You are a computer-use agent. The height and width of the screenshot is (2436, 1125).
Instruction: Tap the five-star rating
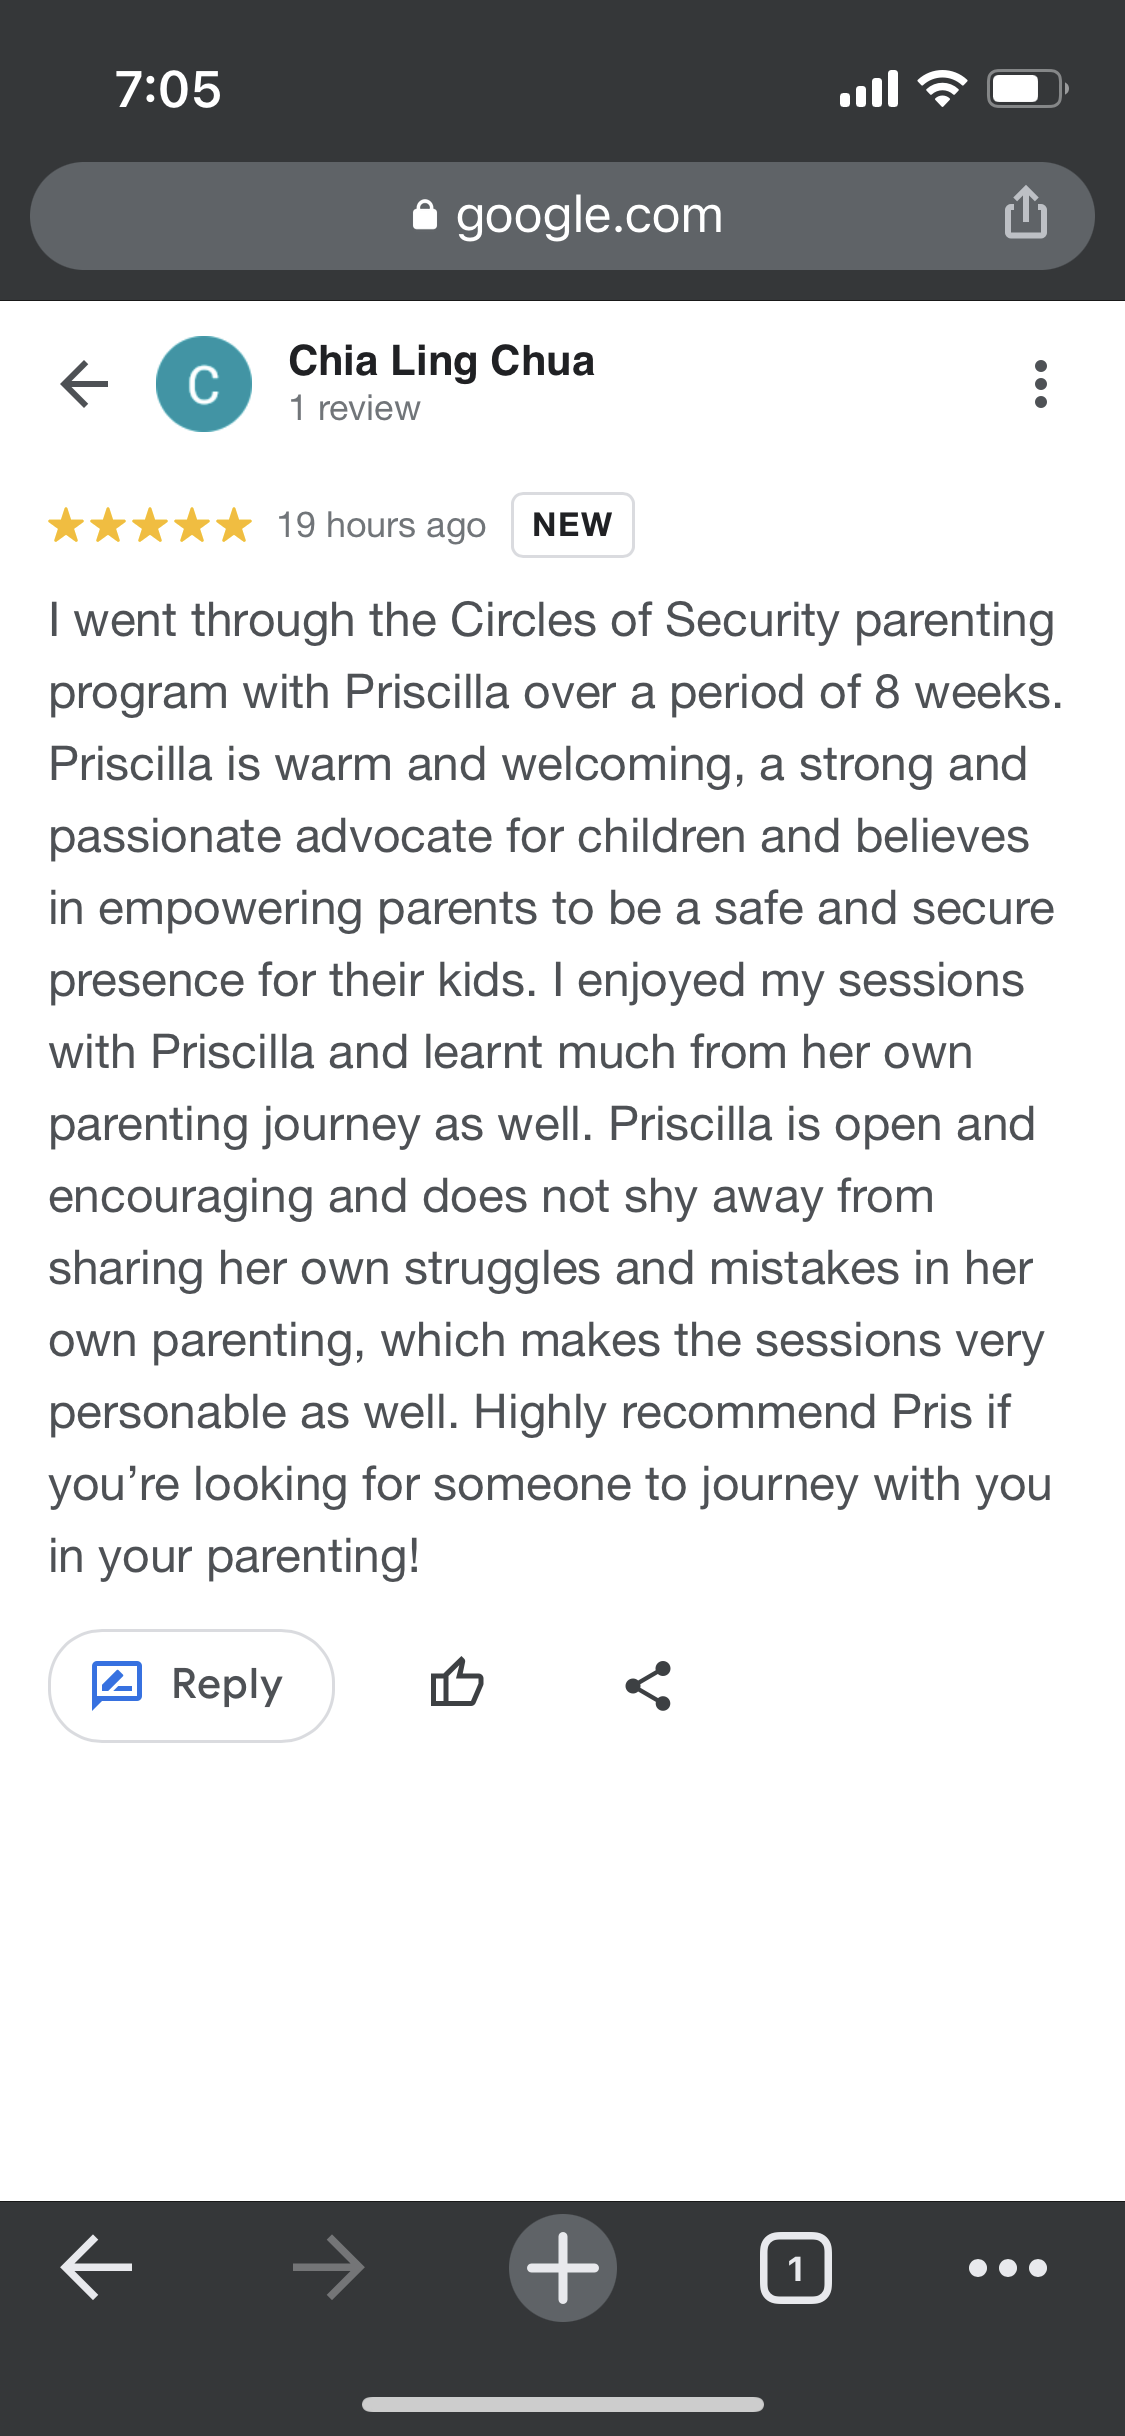[150, 525]
